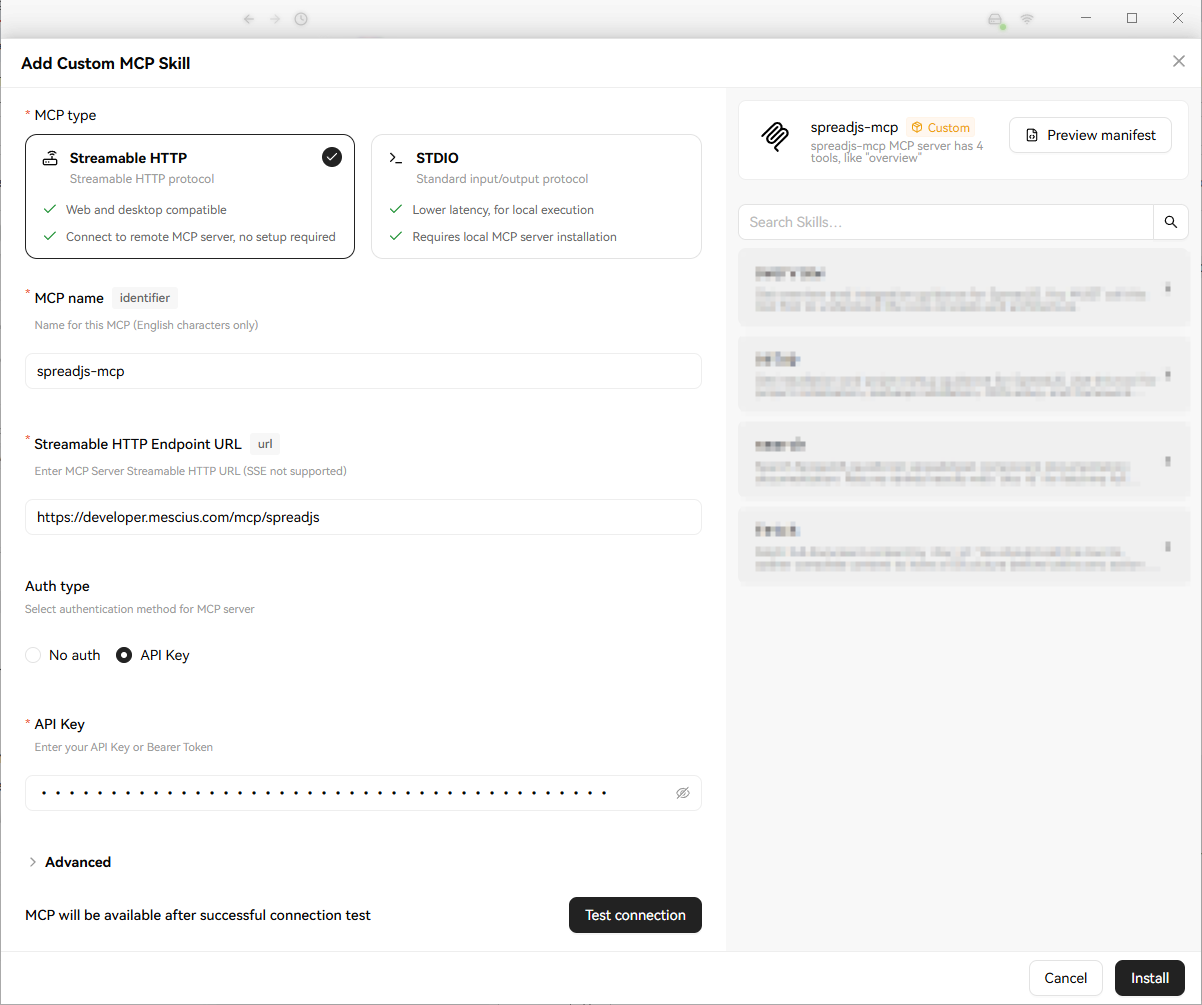This screenshot has width=1202, height=1005.
Task: Open Preview manifest
Action: click(x=1090, y=135)
